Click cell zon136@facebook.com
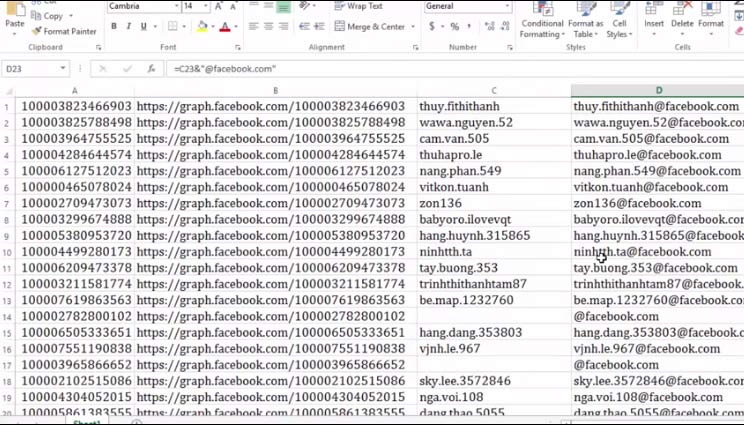744x425 pixels. 658,203
